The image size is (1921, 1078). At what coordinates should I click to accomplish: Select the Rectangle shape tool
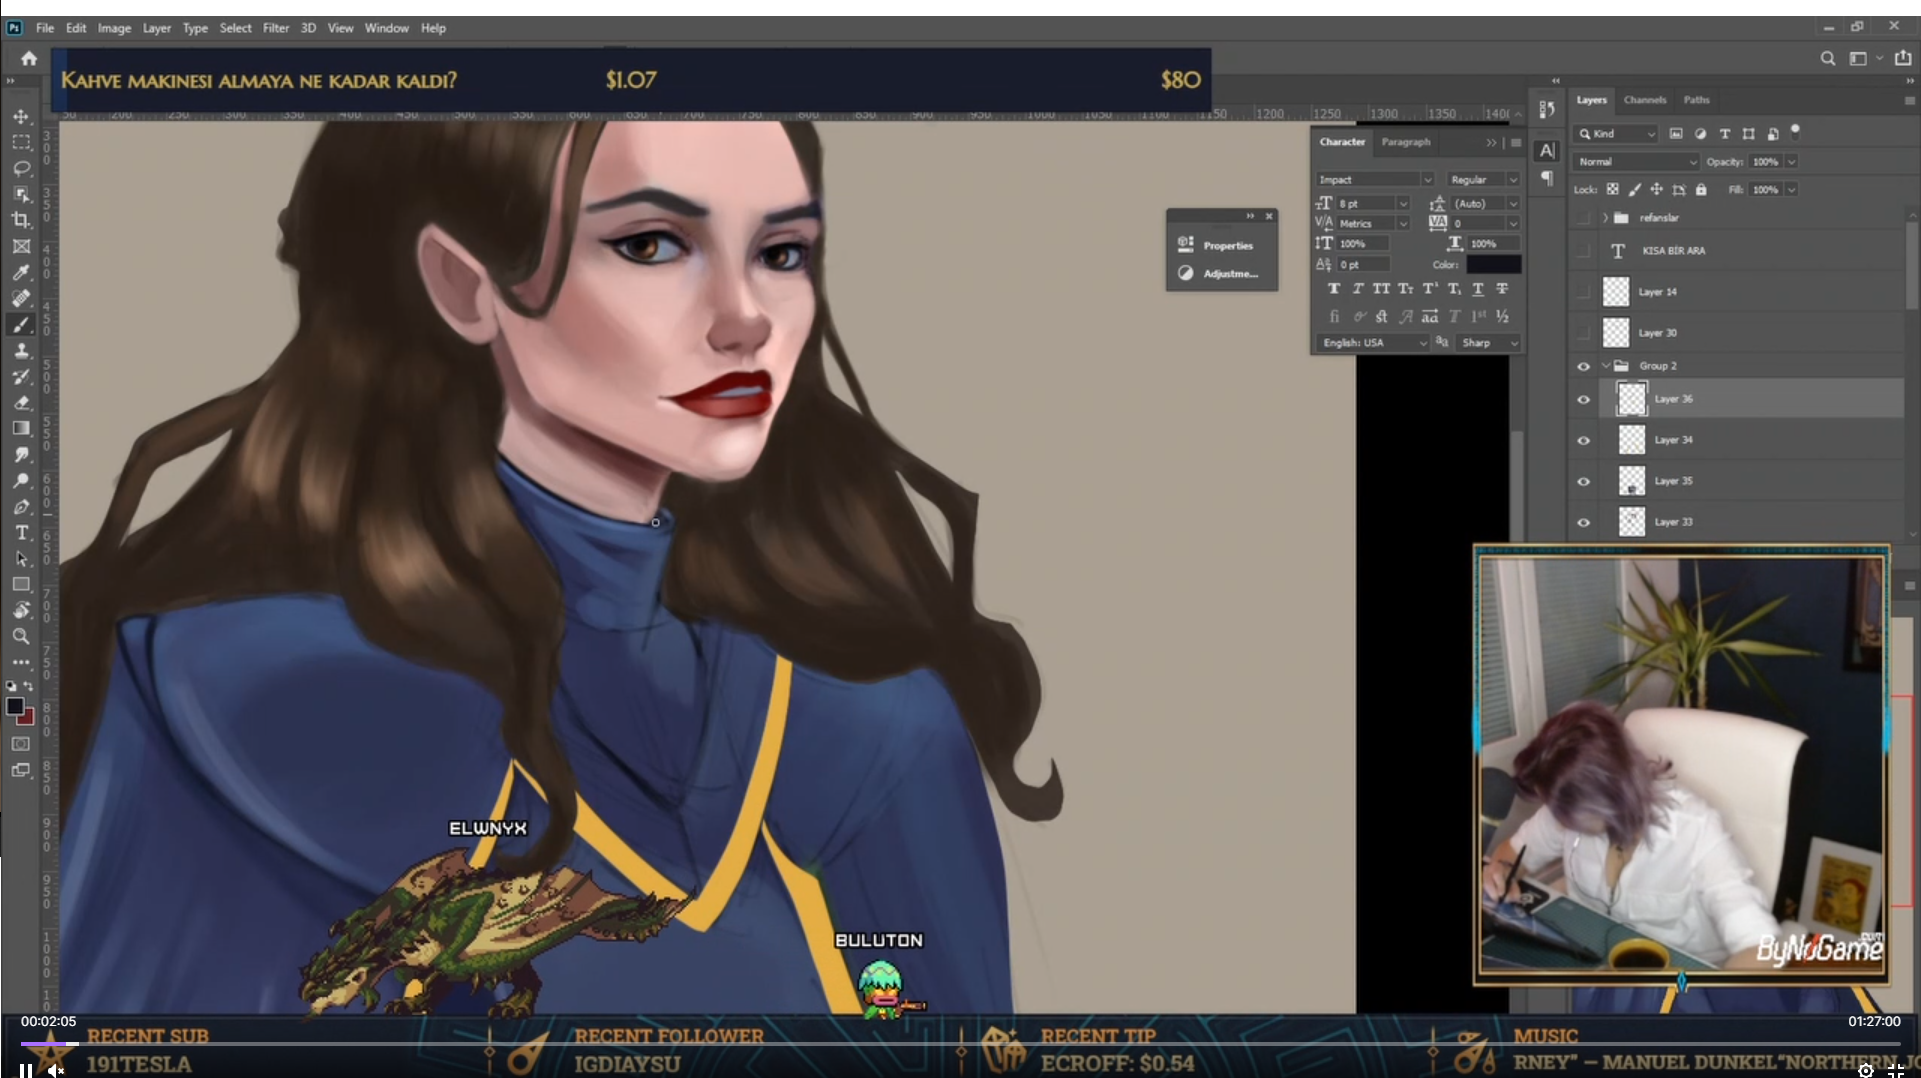pyautogui.click(x=21, y=584)
